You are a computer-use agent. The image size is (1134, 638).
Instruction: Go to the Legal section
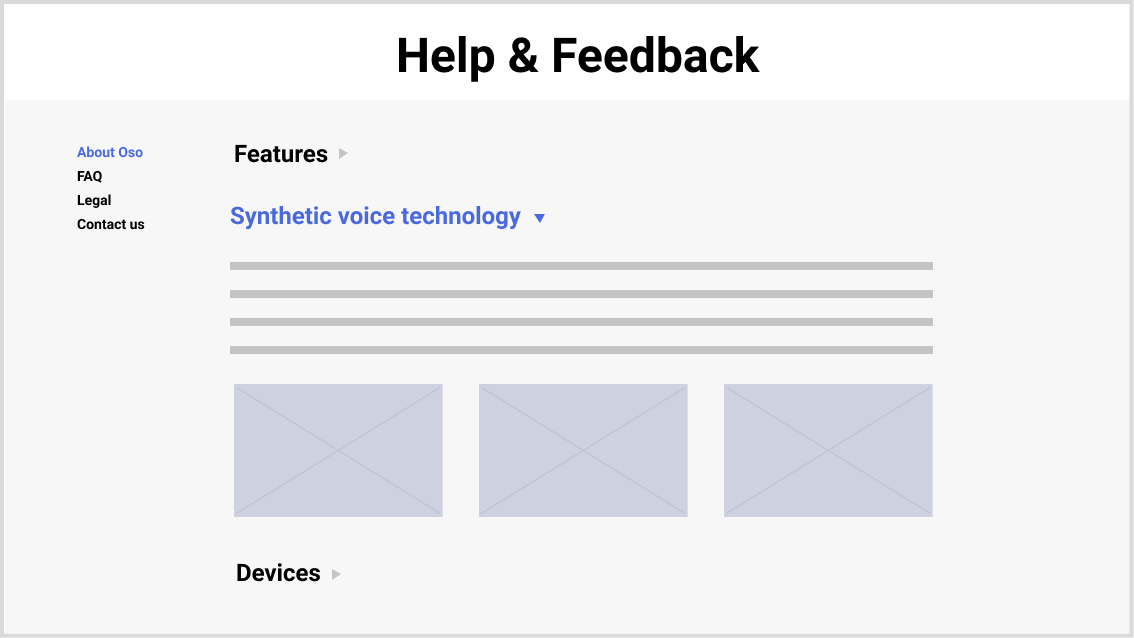tap(94, 200)
